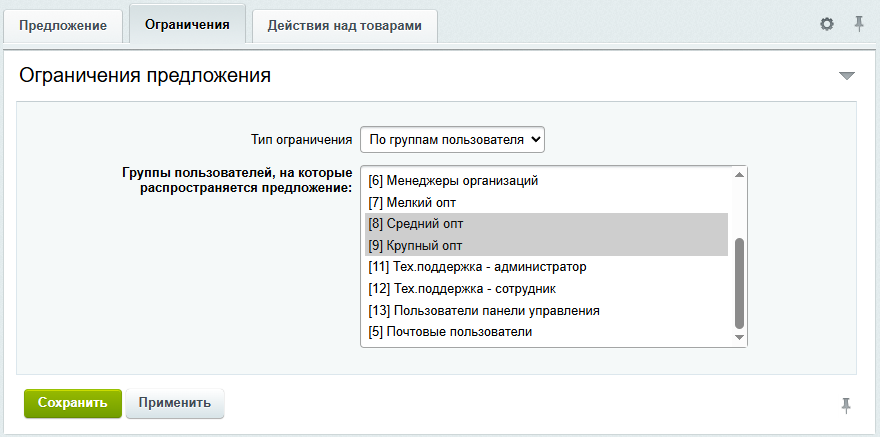880x437 pixels.
Task: Click the list scrollbar down arrow
Action: coord(739,337)
